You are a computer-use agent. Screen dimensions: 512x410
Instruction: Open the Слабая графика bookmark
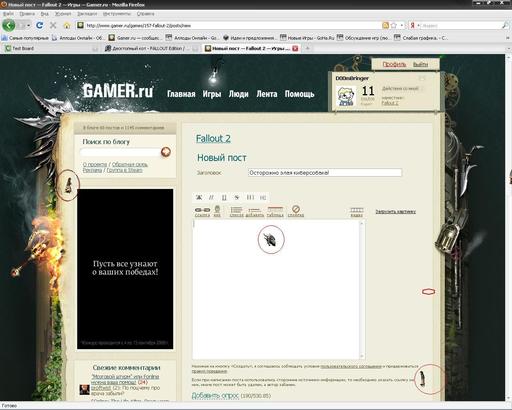421,38
